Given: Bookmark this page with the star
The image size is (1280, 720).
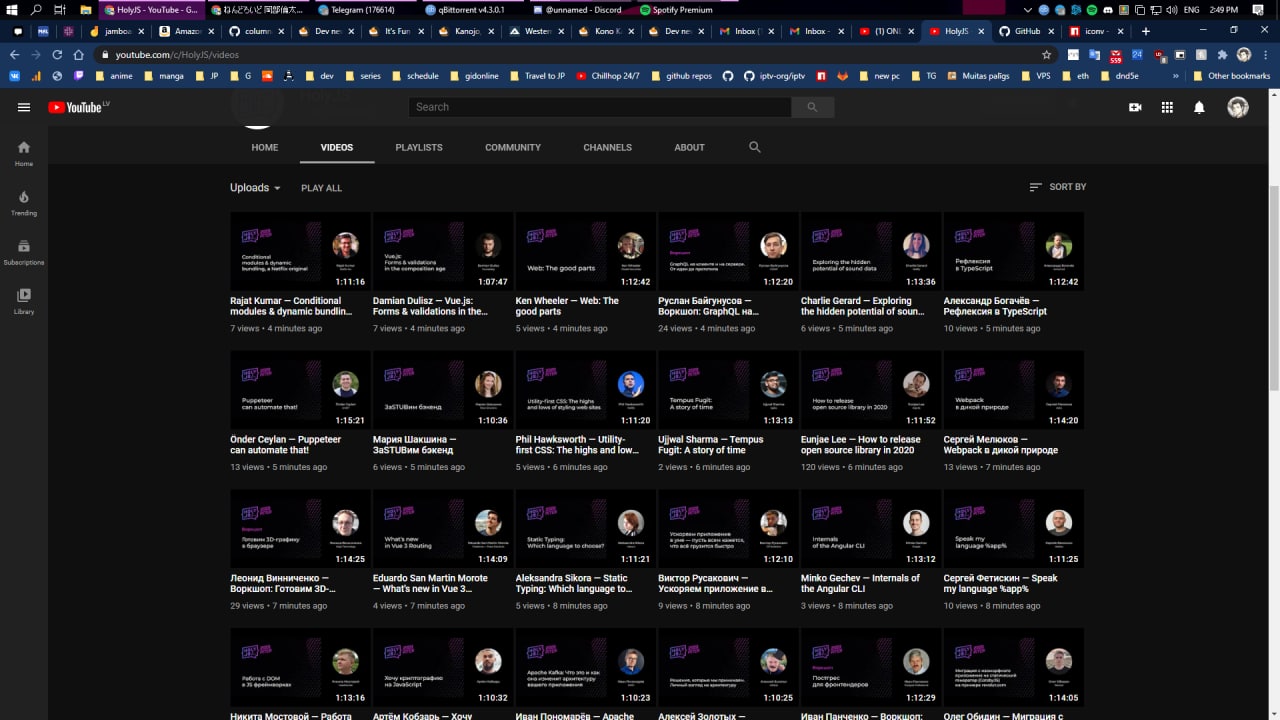Looking at the screenshot, I should (1046, 55).
